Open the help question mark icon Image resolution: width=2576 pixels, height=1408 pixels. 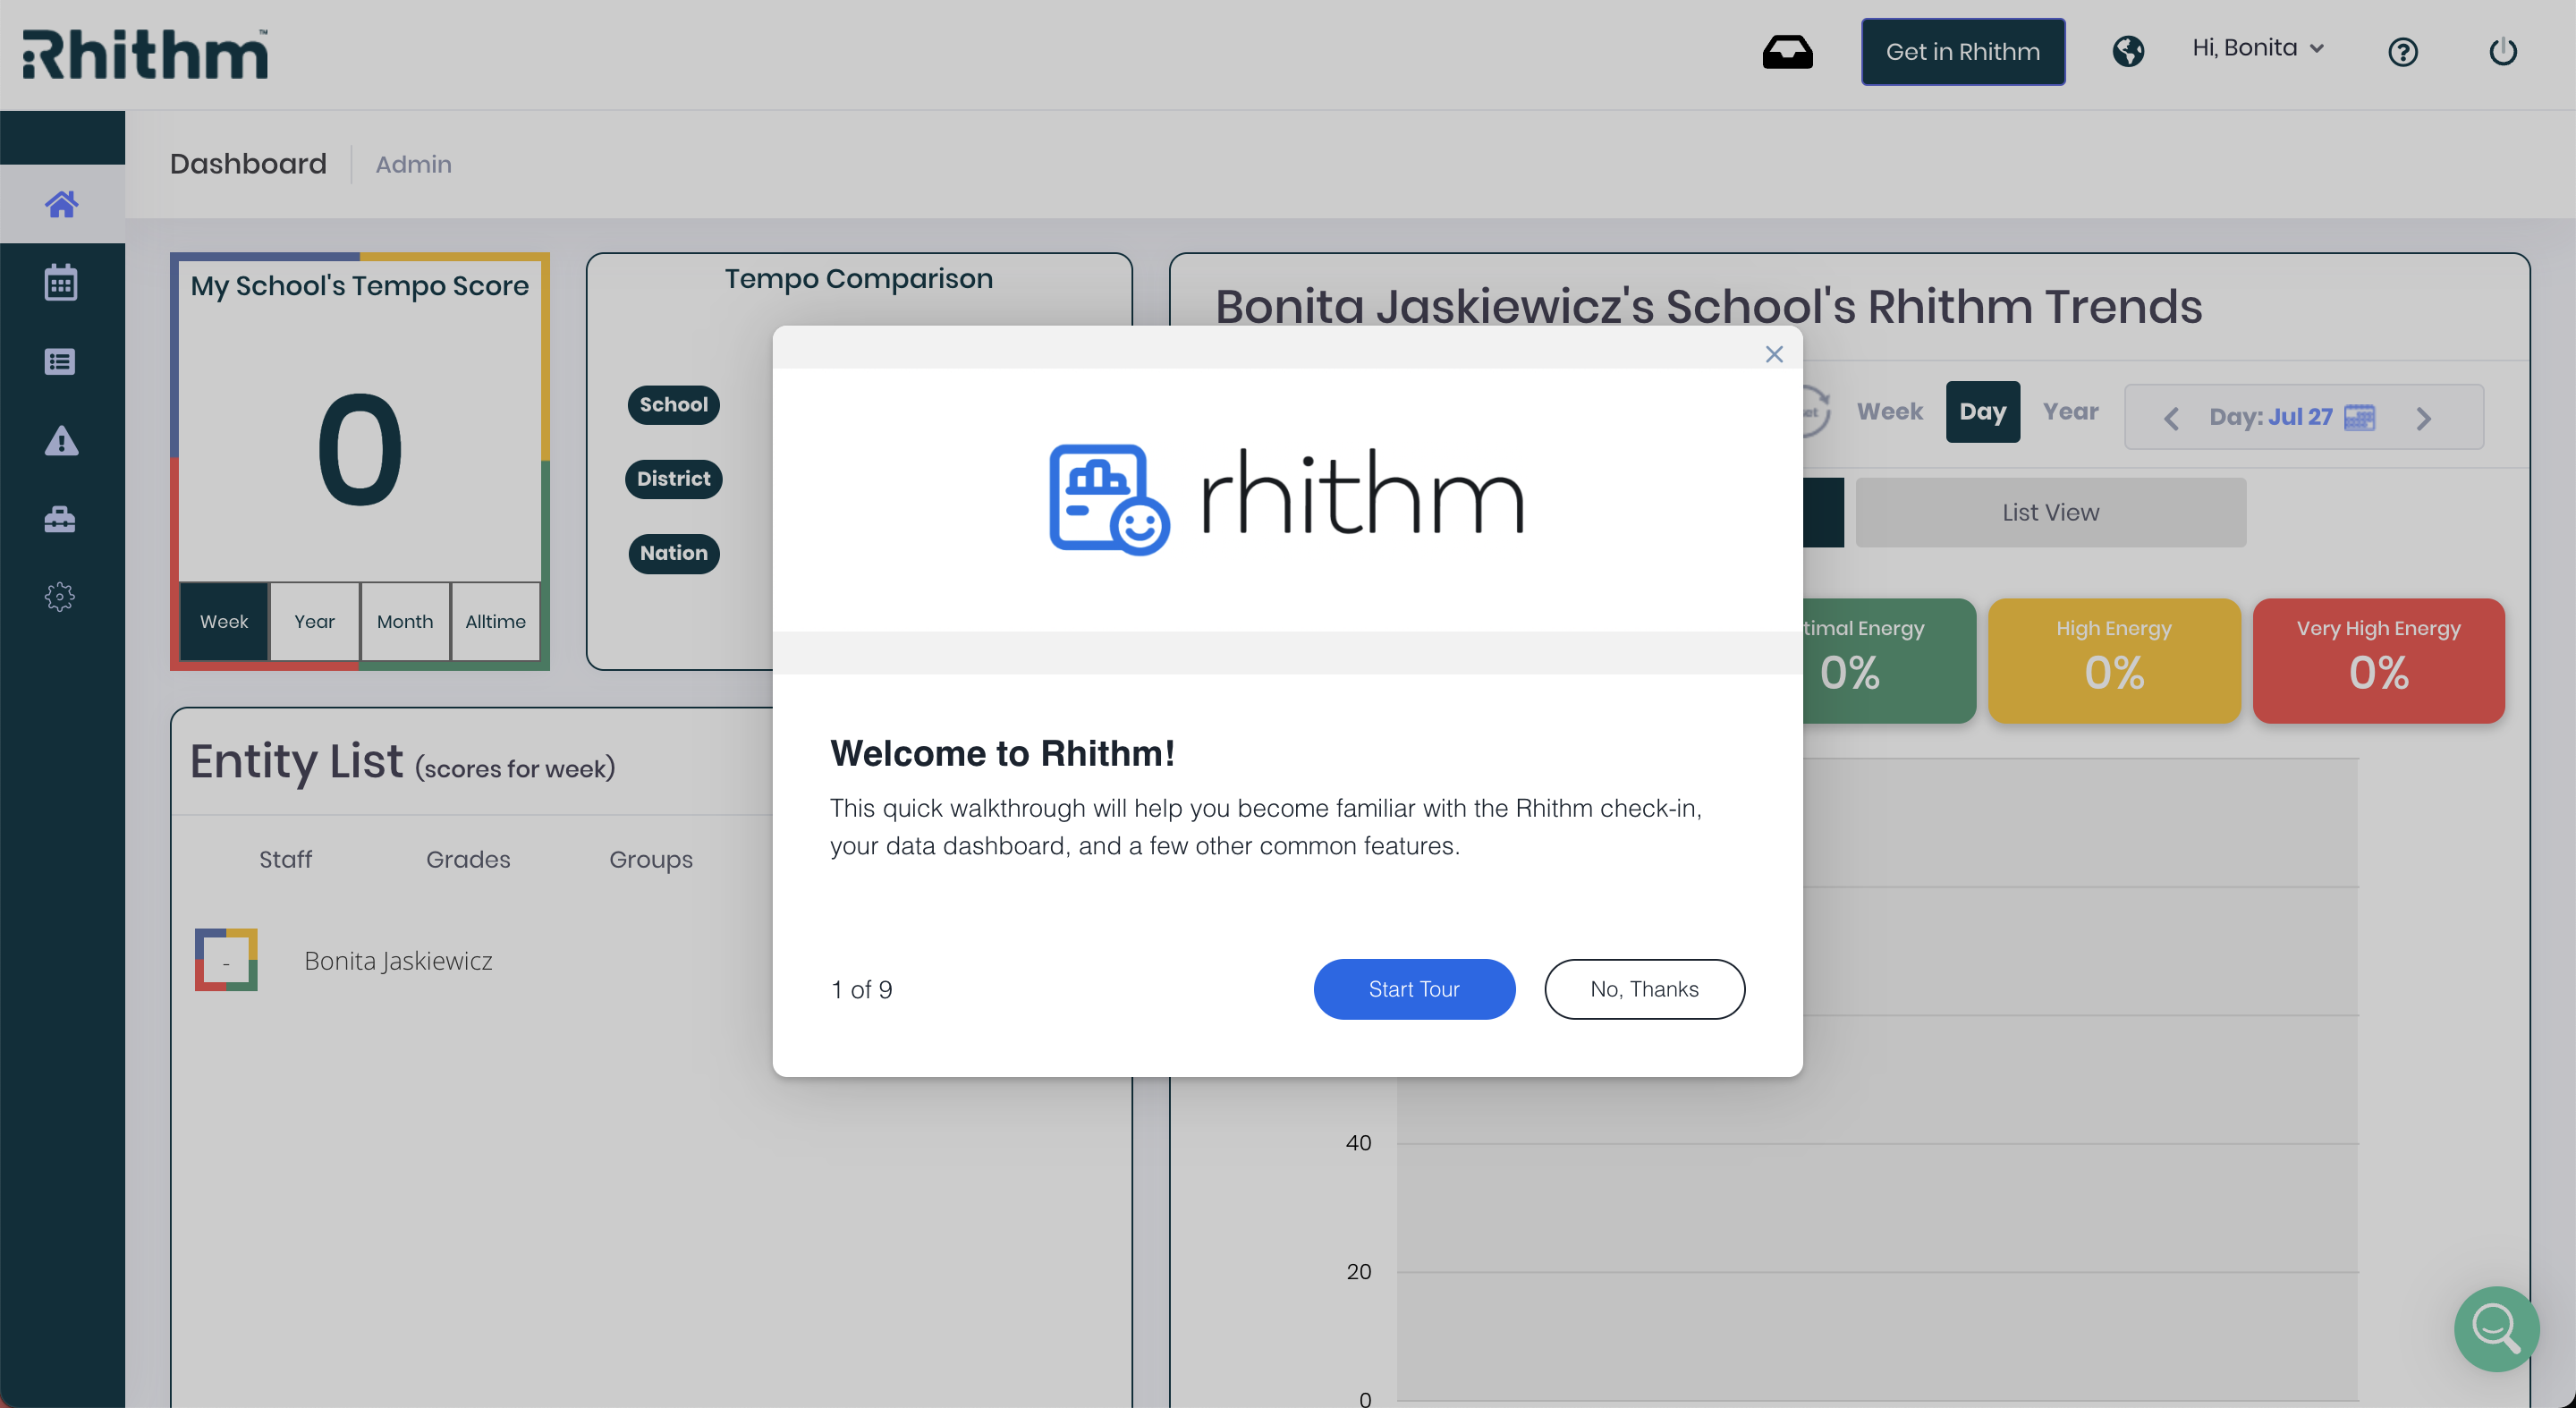2402,52
